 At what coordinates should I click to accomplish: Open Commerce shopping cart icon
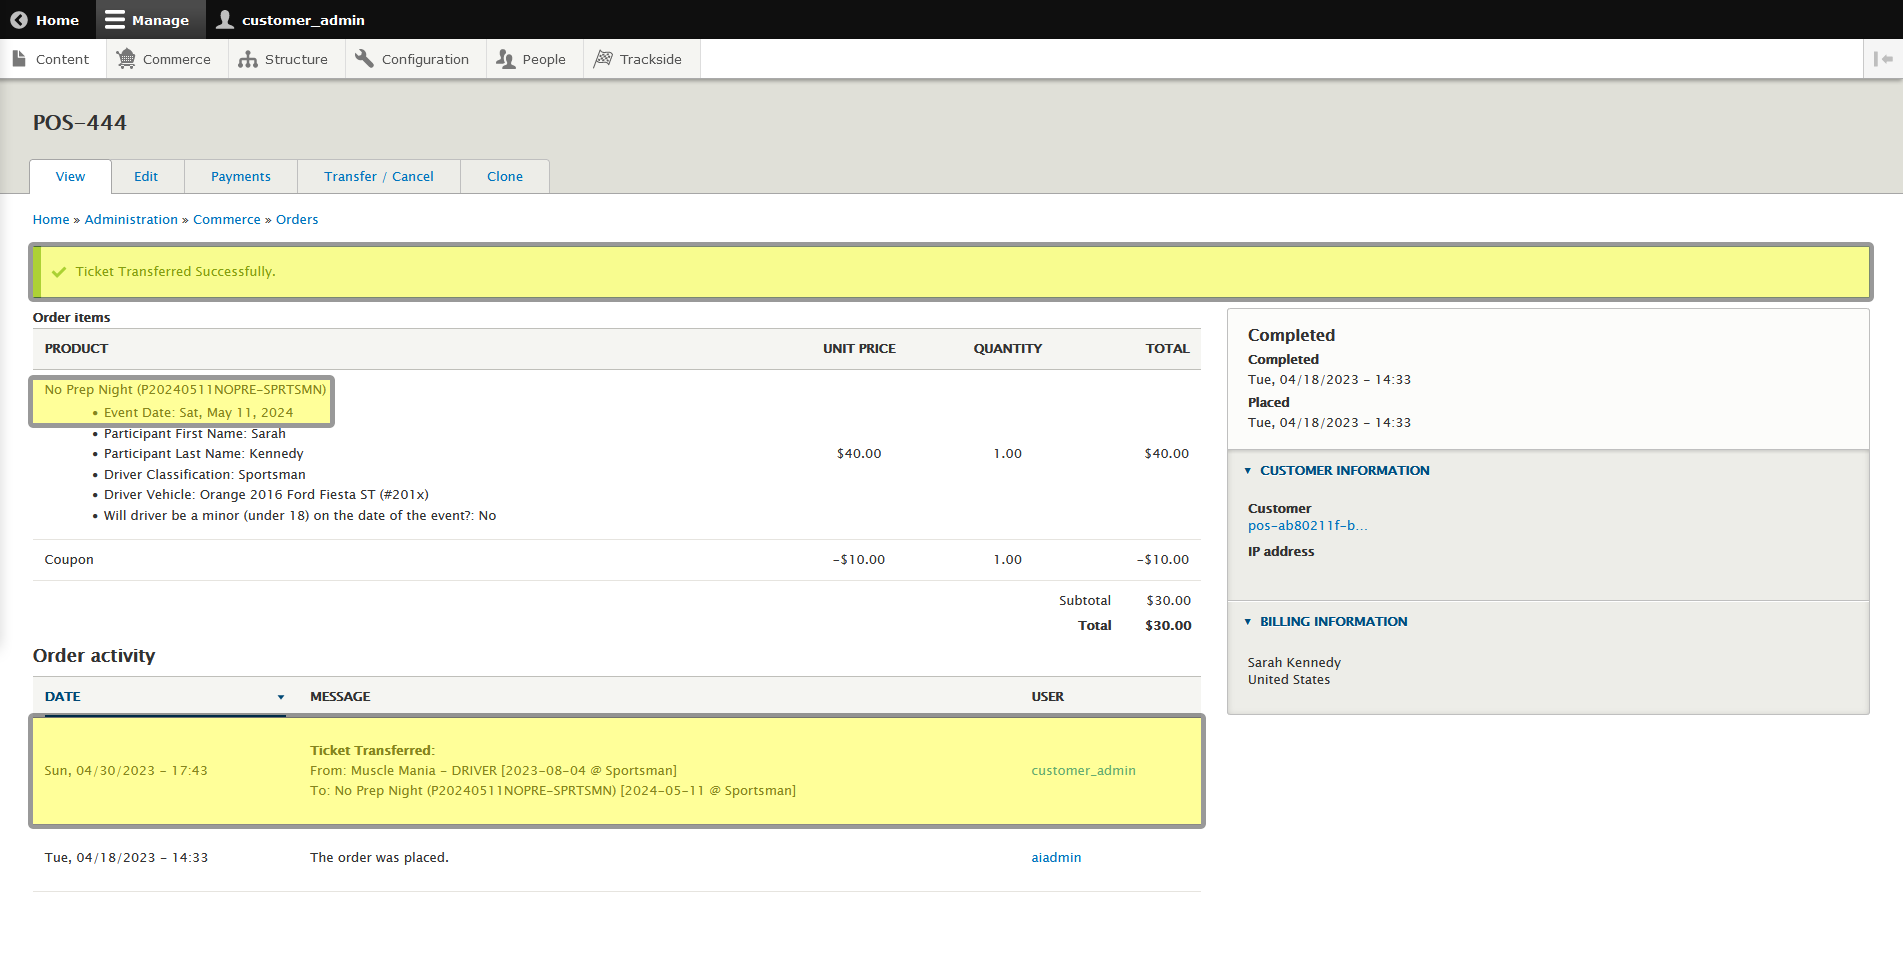126,59
